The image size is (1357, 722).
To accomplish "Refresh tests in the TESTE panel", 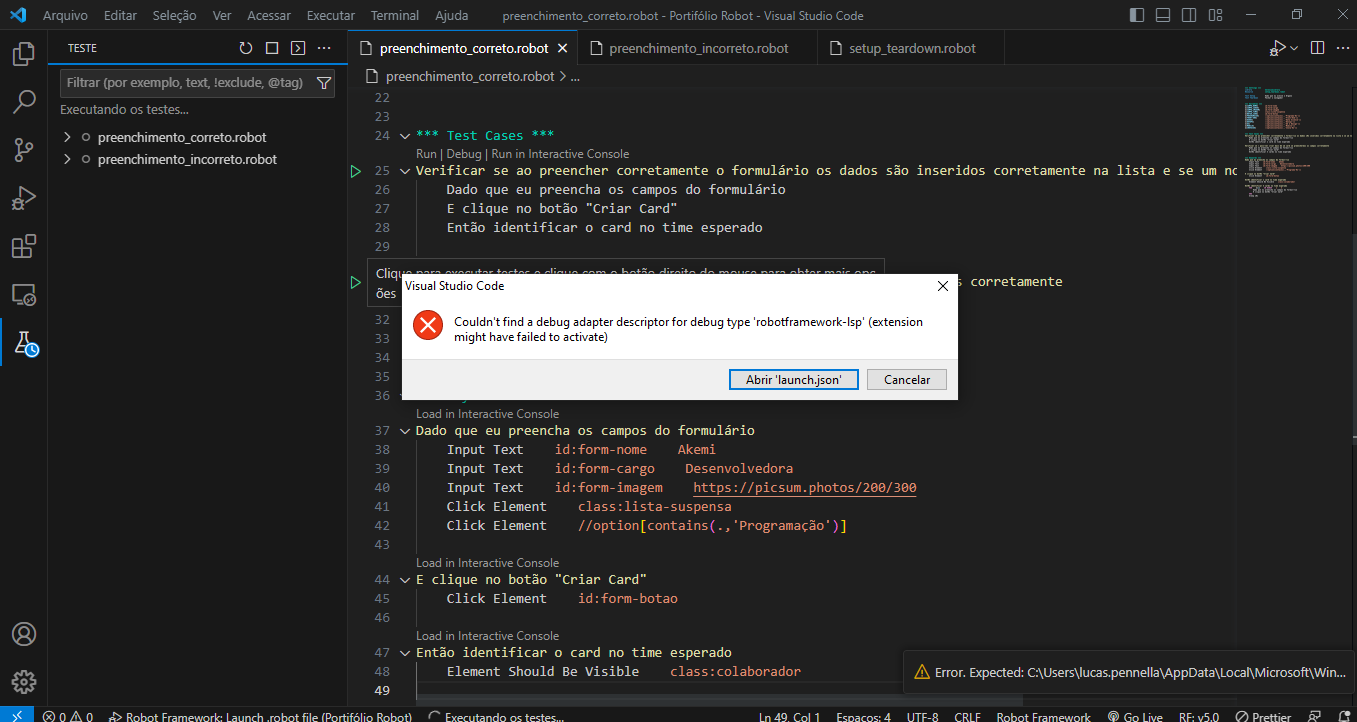I will [x=246, y=48].
